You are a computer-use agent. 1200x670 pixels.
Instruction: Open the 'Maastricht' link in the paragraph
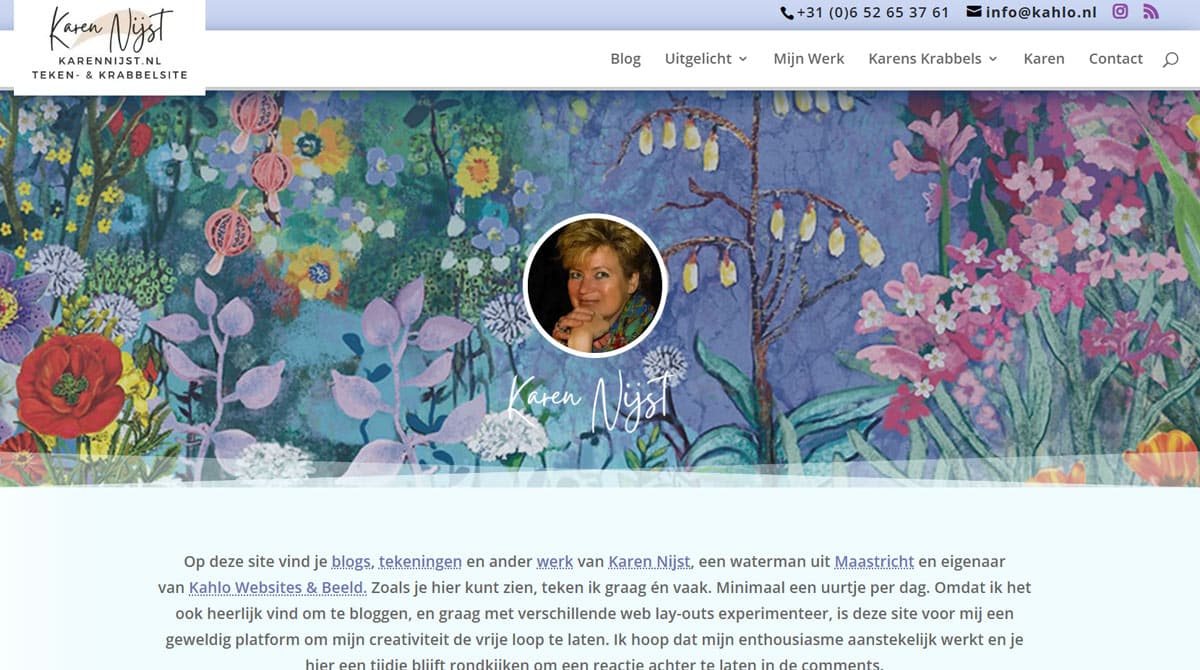click(x=874, y=562)
